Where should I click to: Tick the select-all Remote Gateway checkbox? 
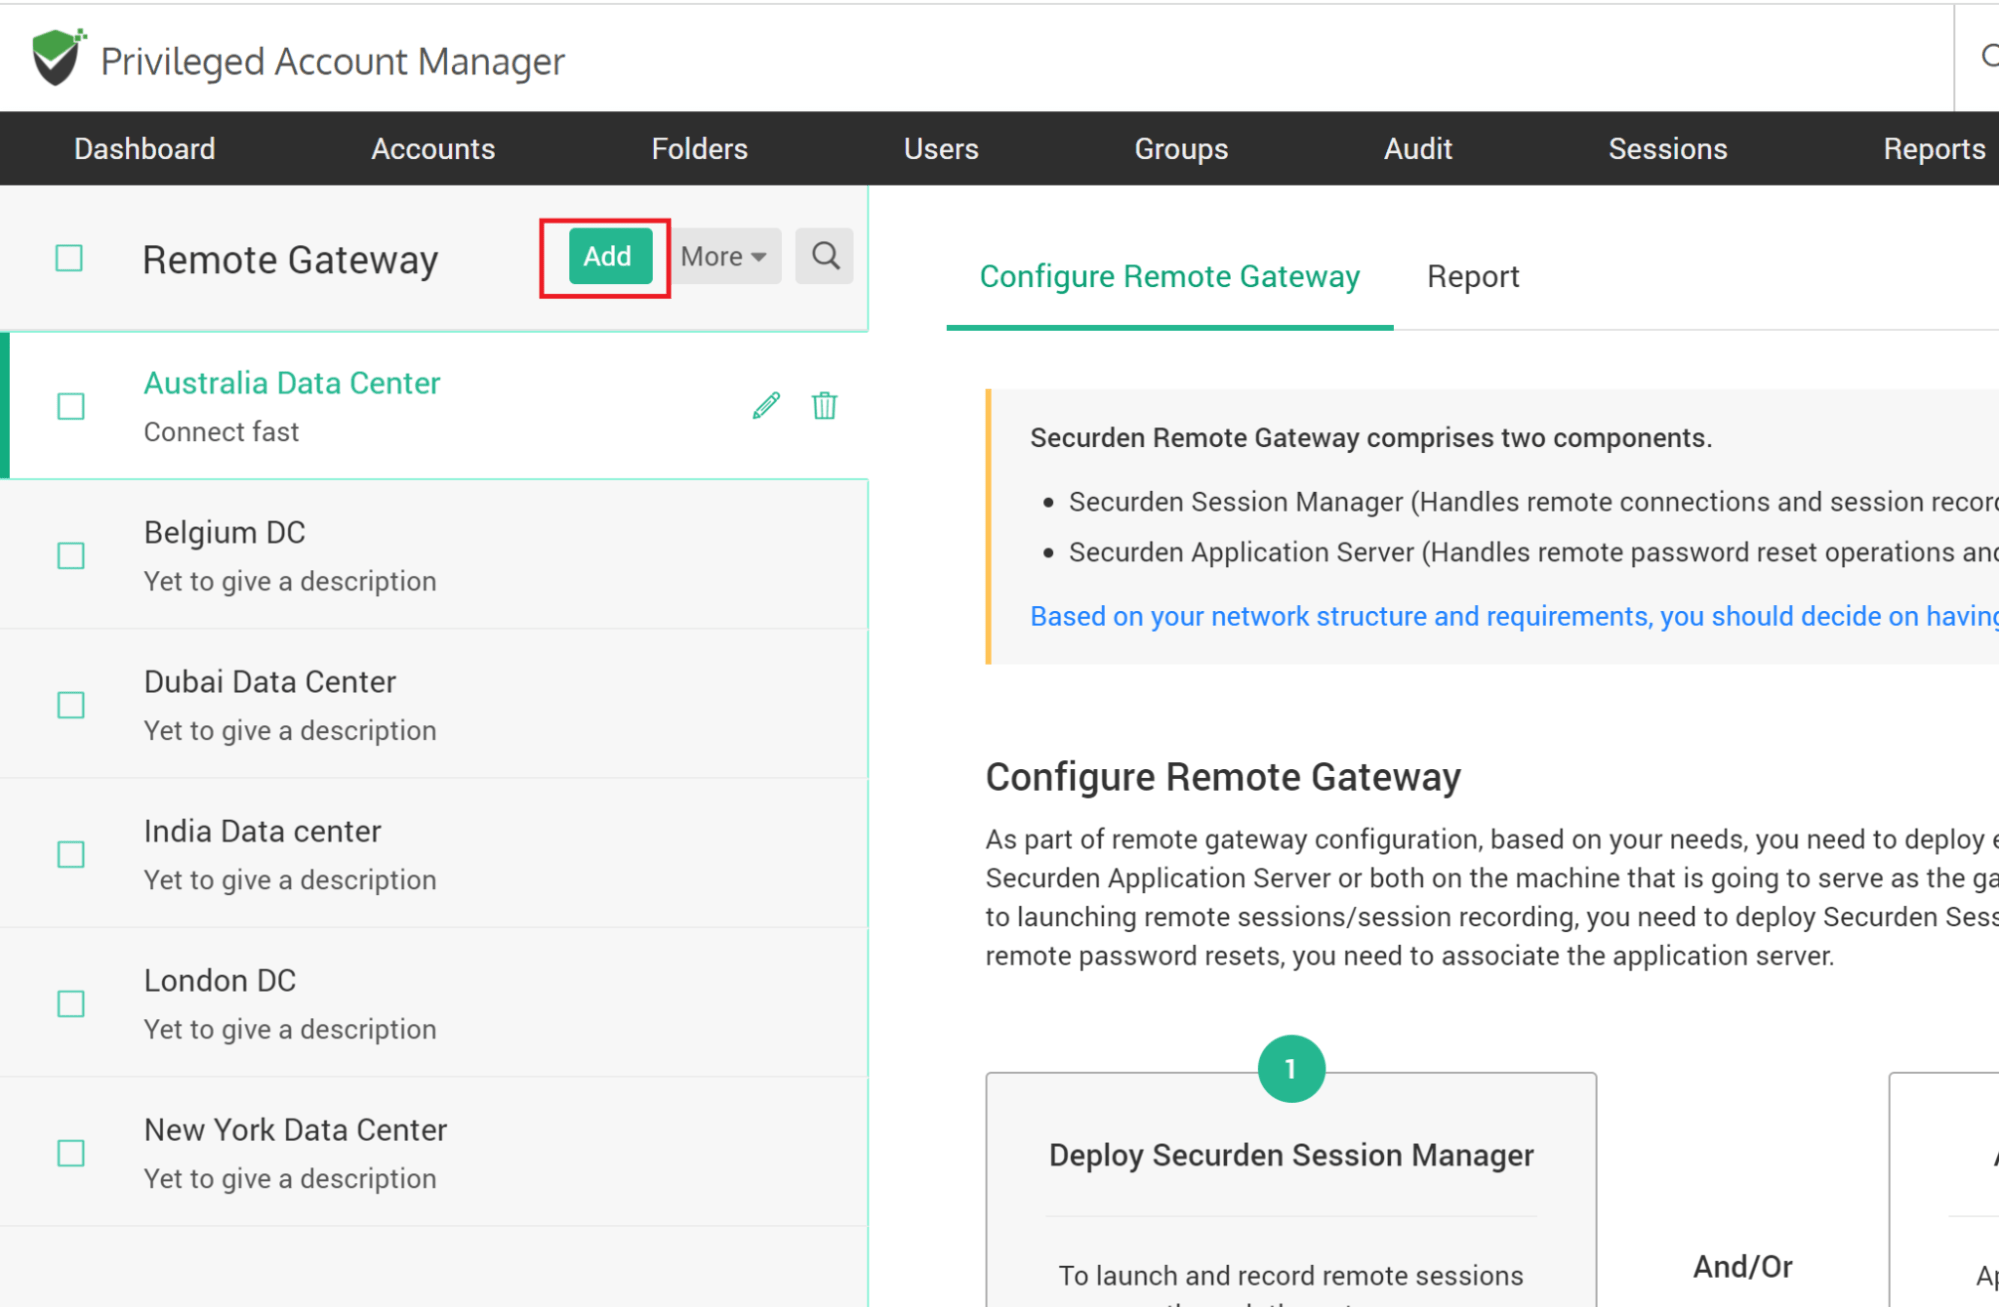(x=69, y=258)
